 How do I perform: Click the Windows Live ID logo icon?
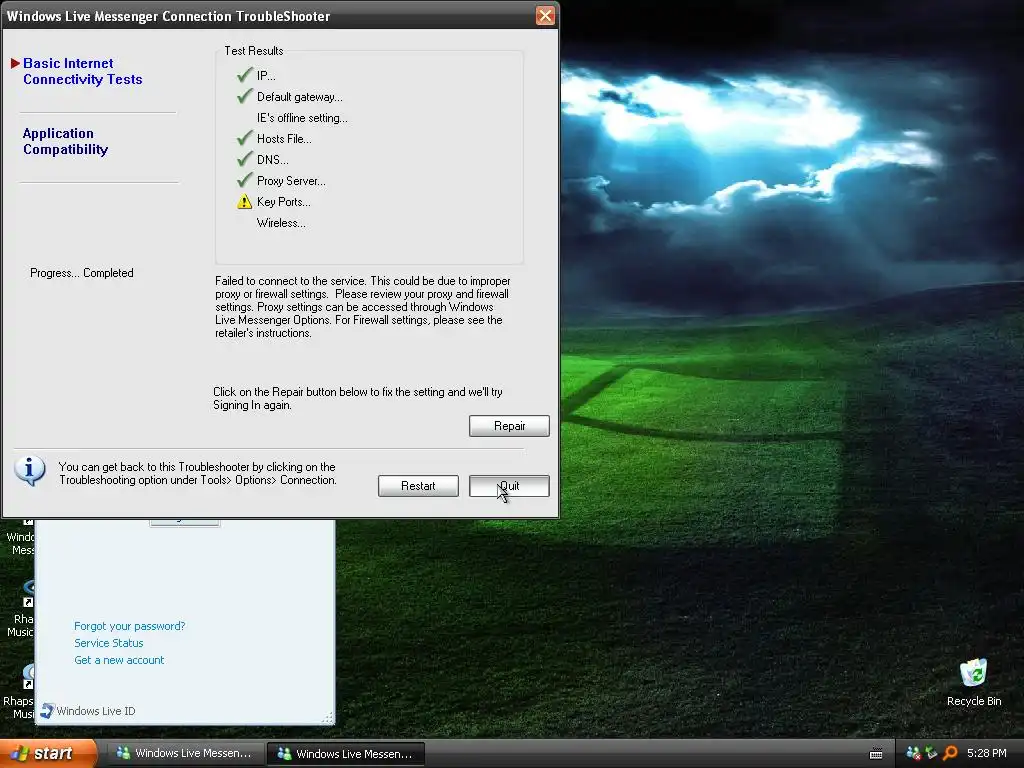point(47,711)
